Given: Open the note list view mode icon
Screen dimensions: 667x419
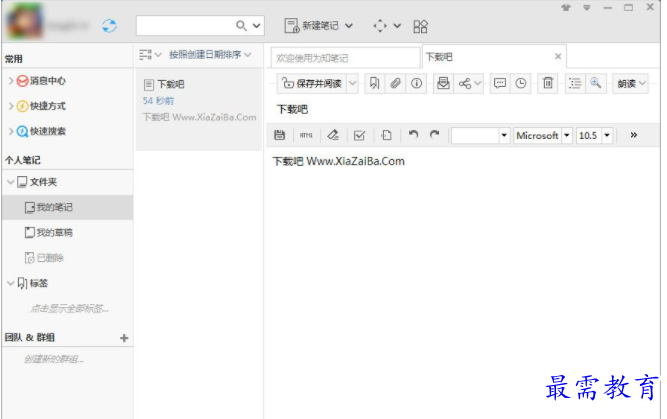Looking at the screenshot, I should coord(146,54).
